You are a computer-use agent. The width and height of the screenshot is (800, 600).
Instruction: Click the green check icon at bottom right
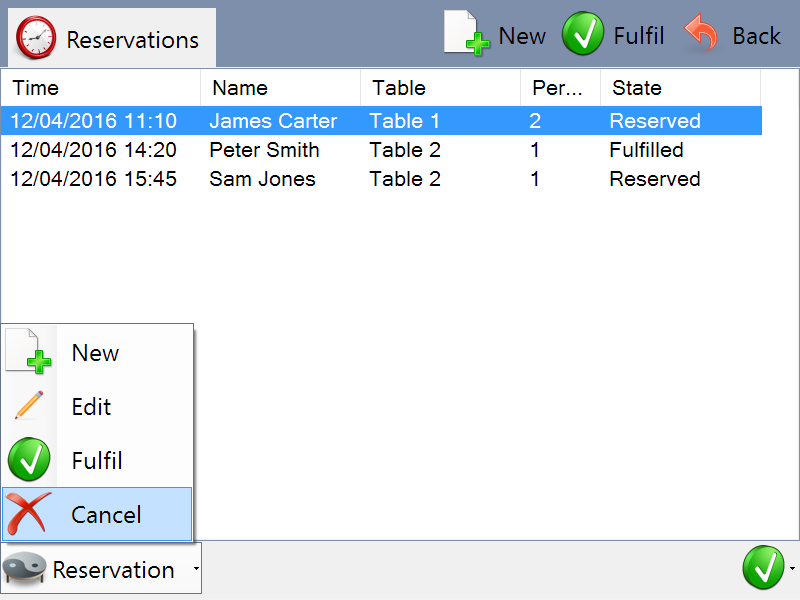pyautogui.click(x=763, y=568)
